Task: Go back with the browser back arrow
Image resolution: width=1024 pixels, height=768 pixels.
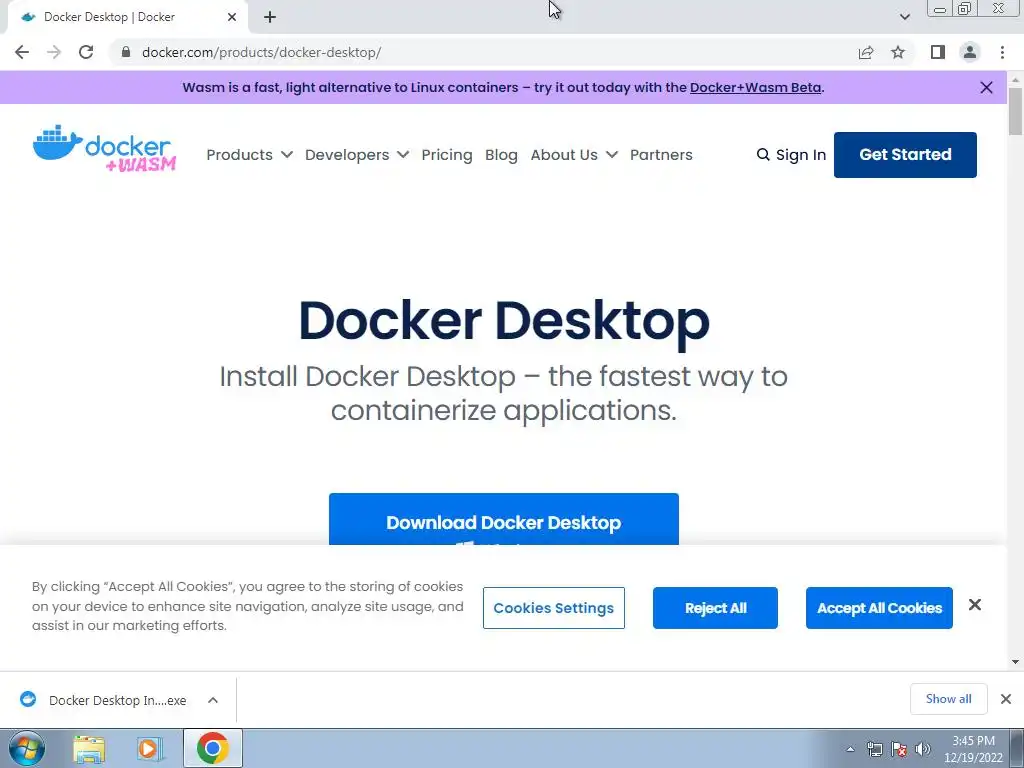Action: [x=22, y=52]
